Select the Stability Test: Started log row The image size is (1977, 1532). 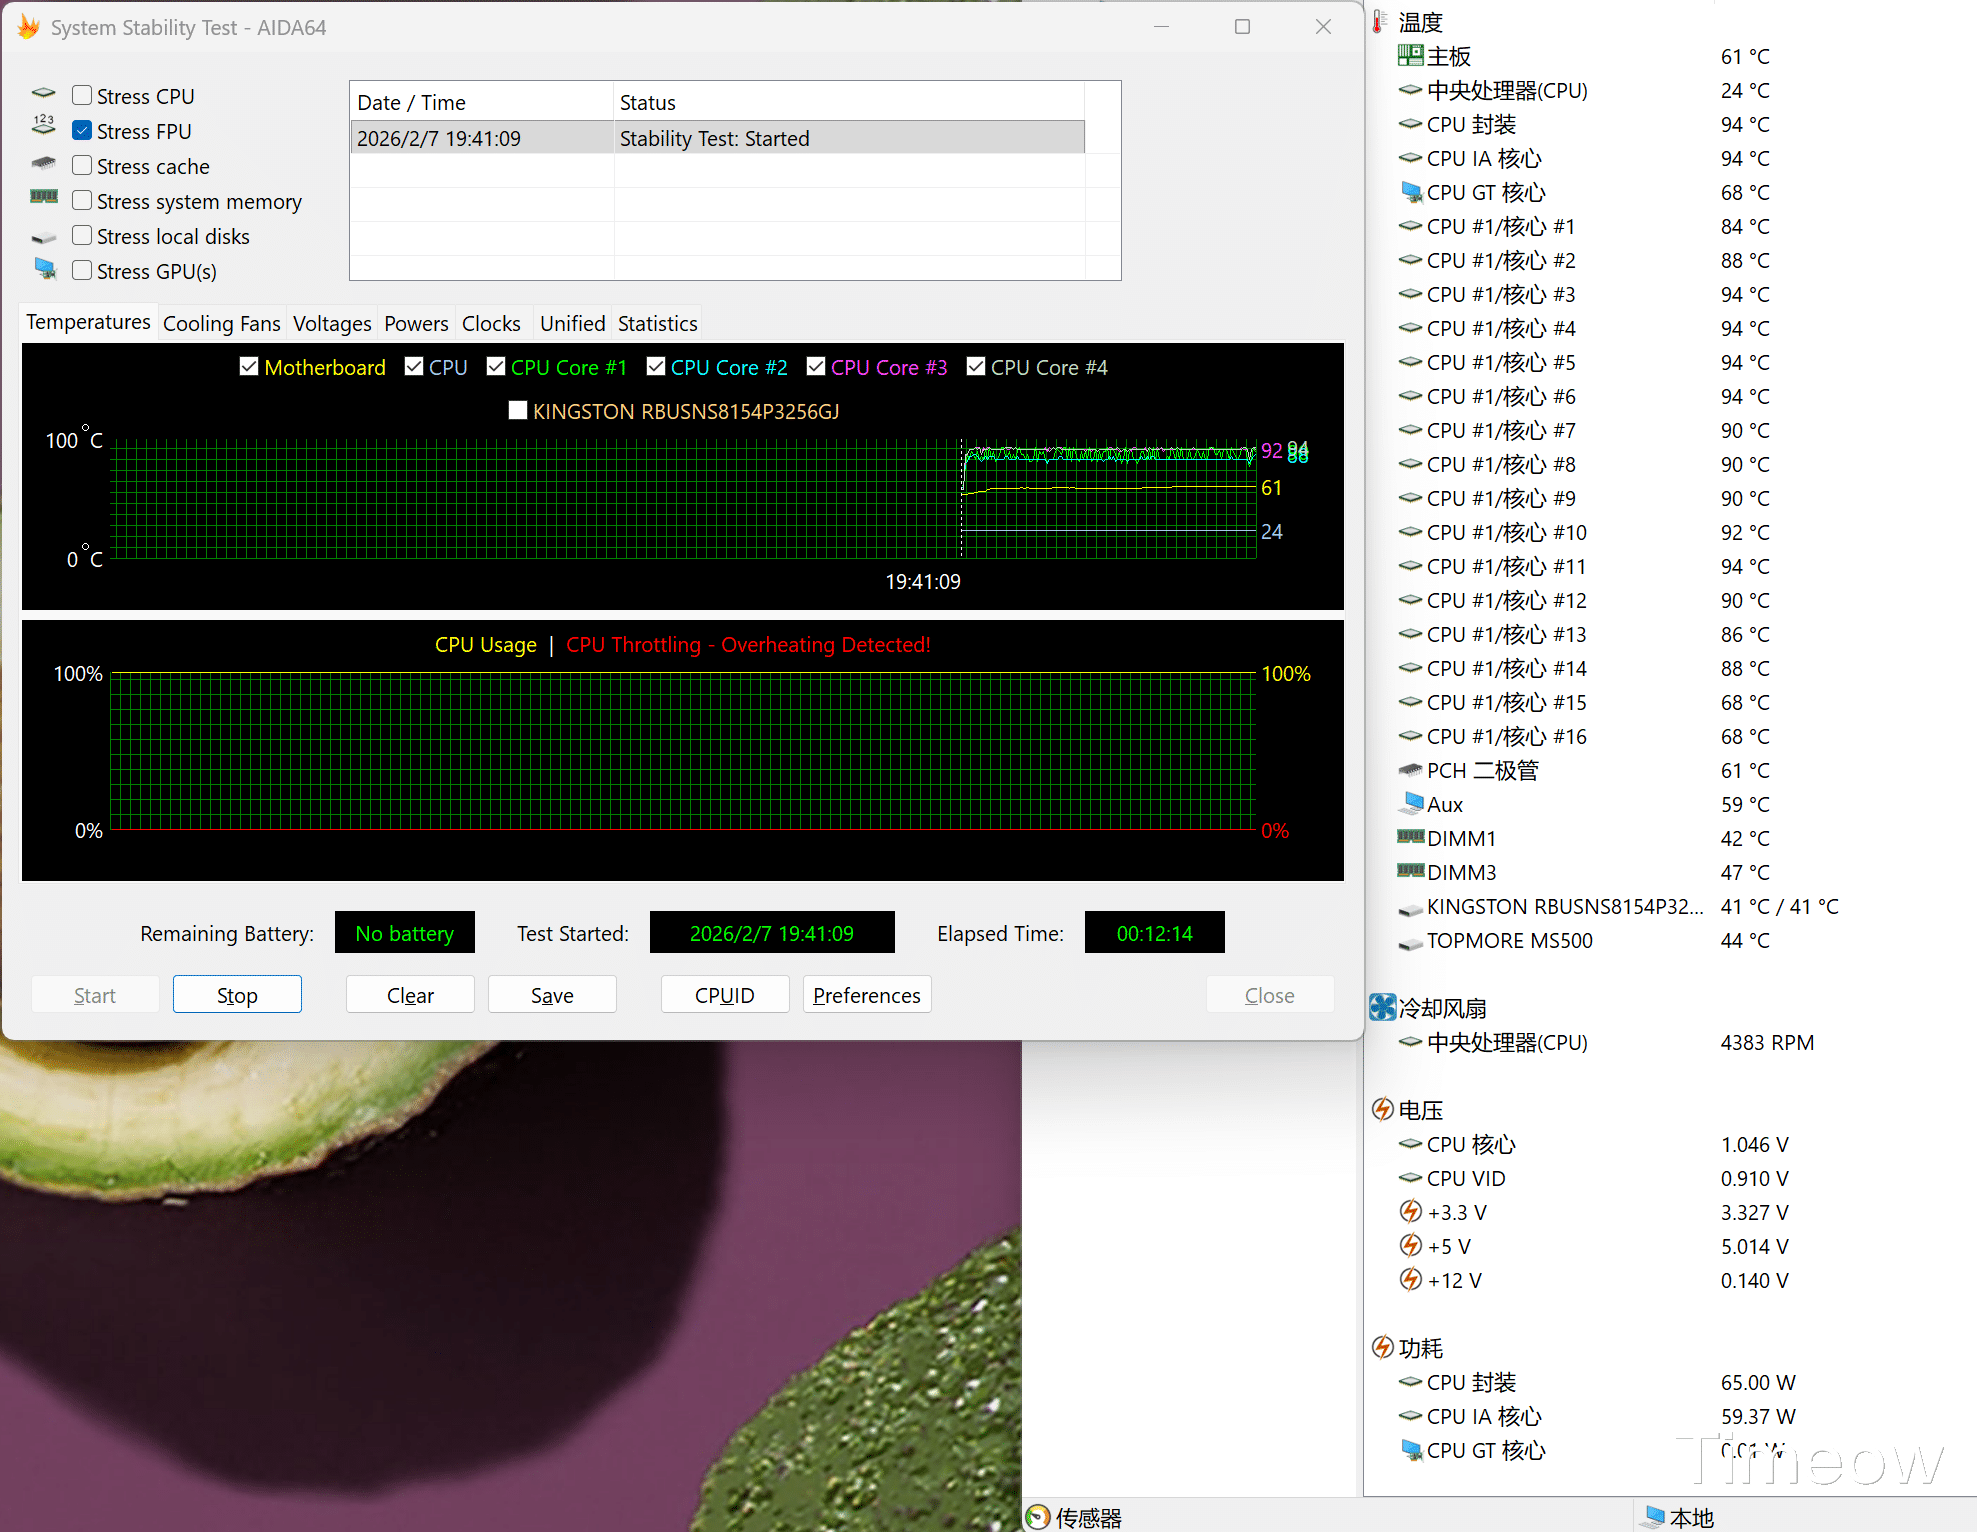716,138
